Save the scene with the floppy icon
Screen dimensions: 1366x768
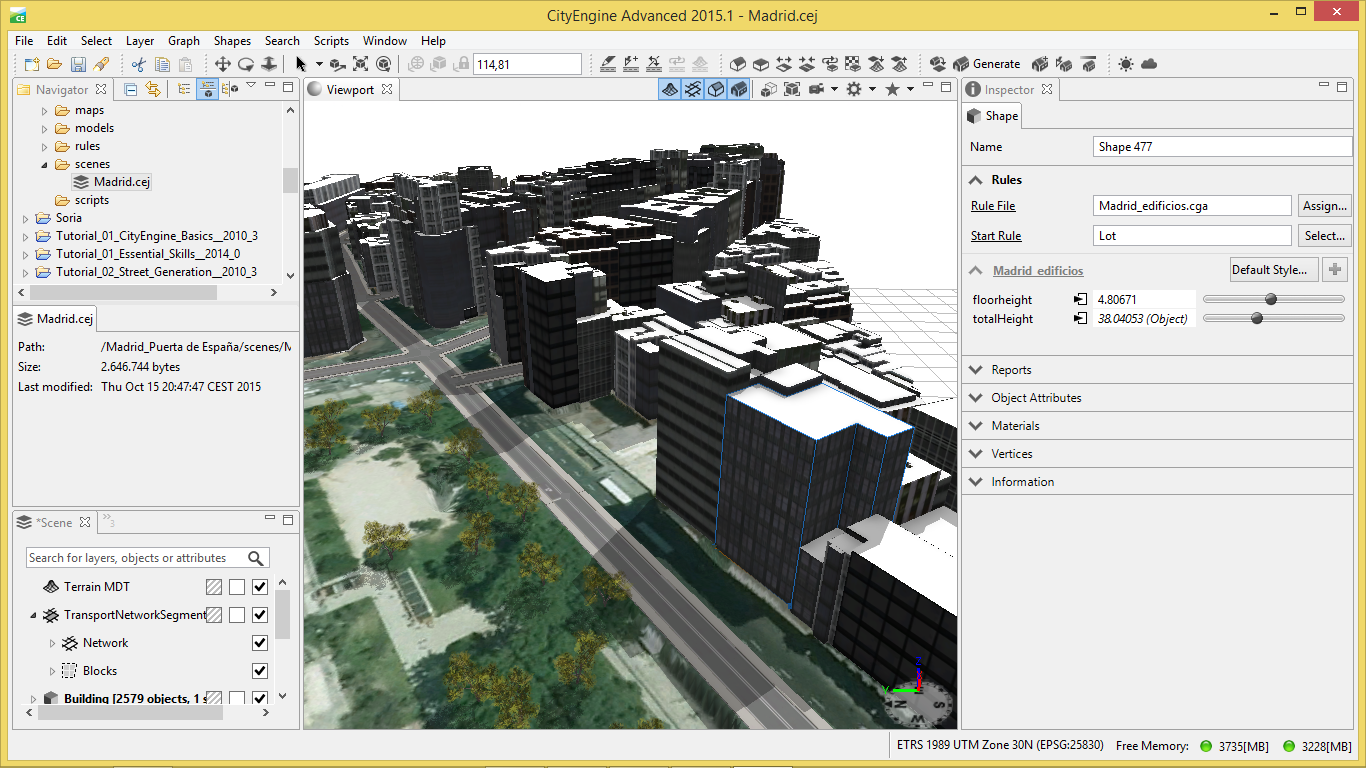tap(78, 64)
